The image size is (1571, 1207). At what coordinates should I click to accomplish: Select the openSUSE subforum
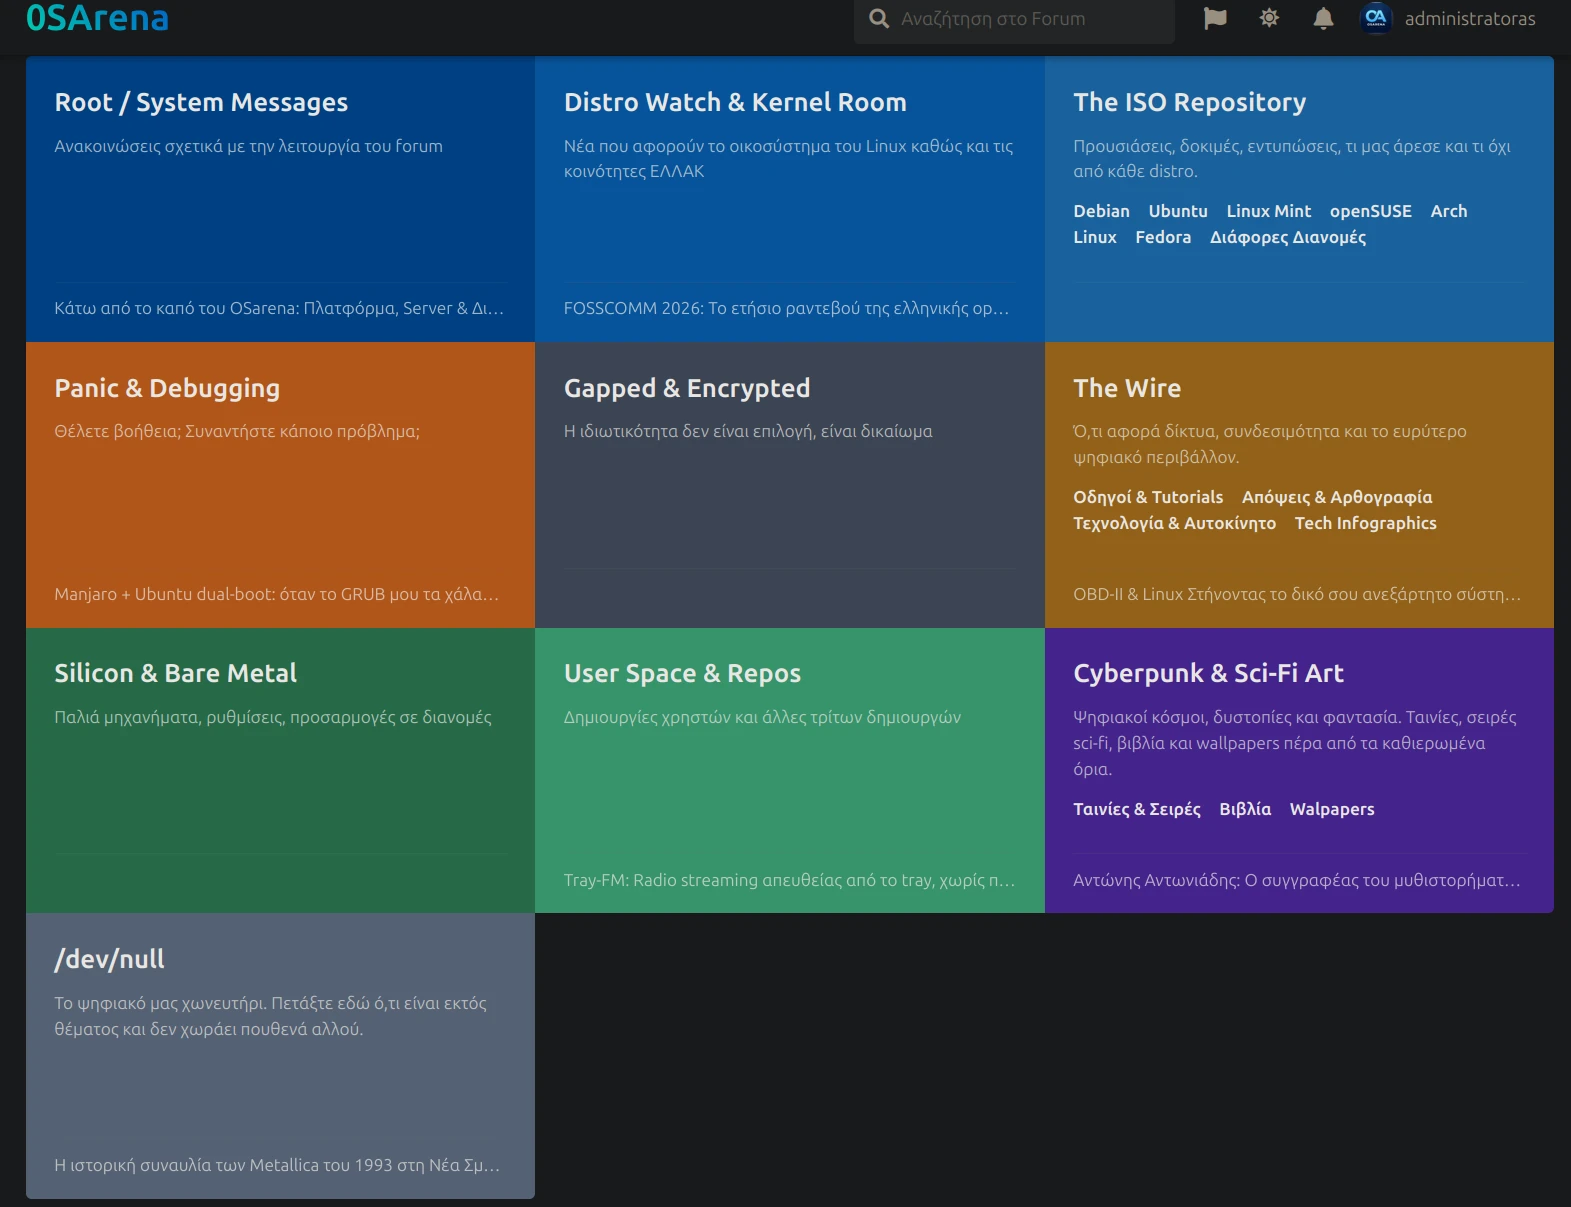coord(1370,211)
